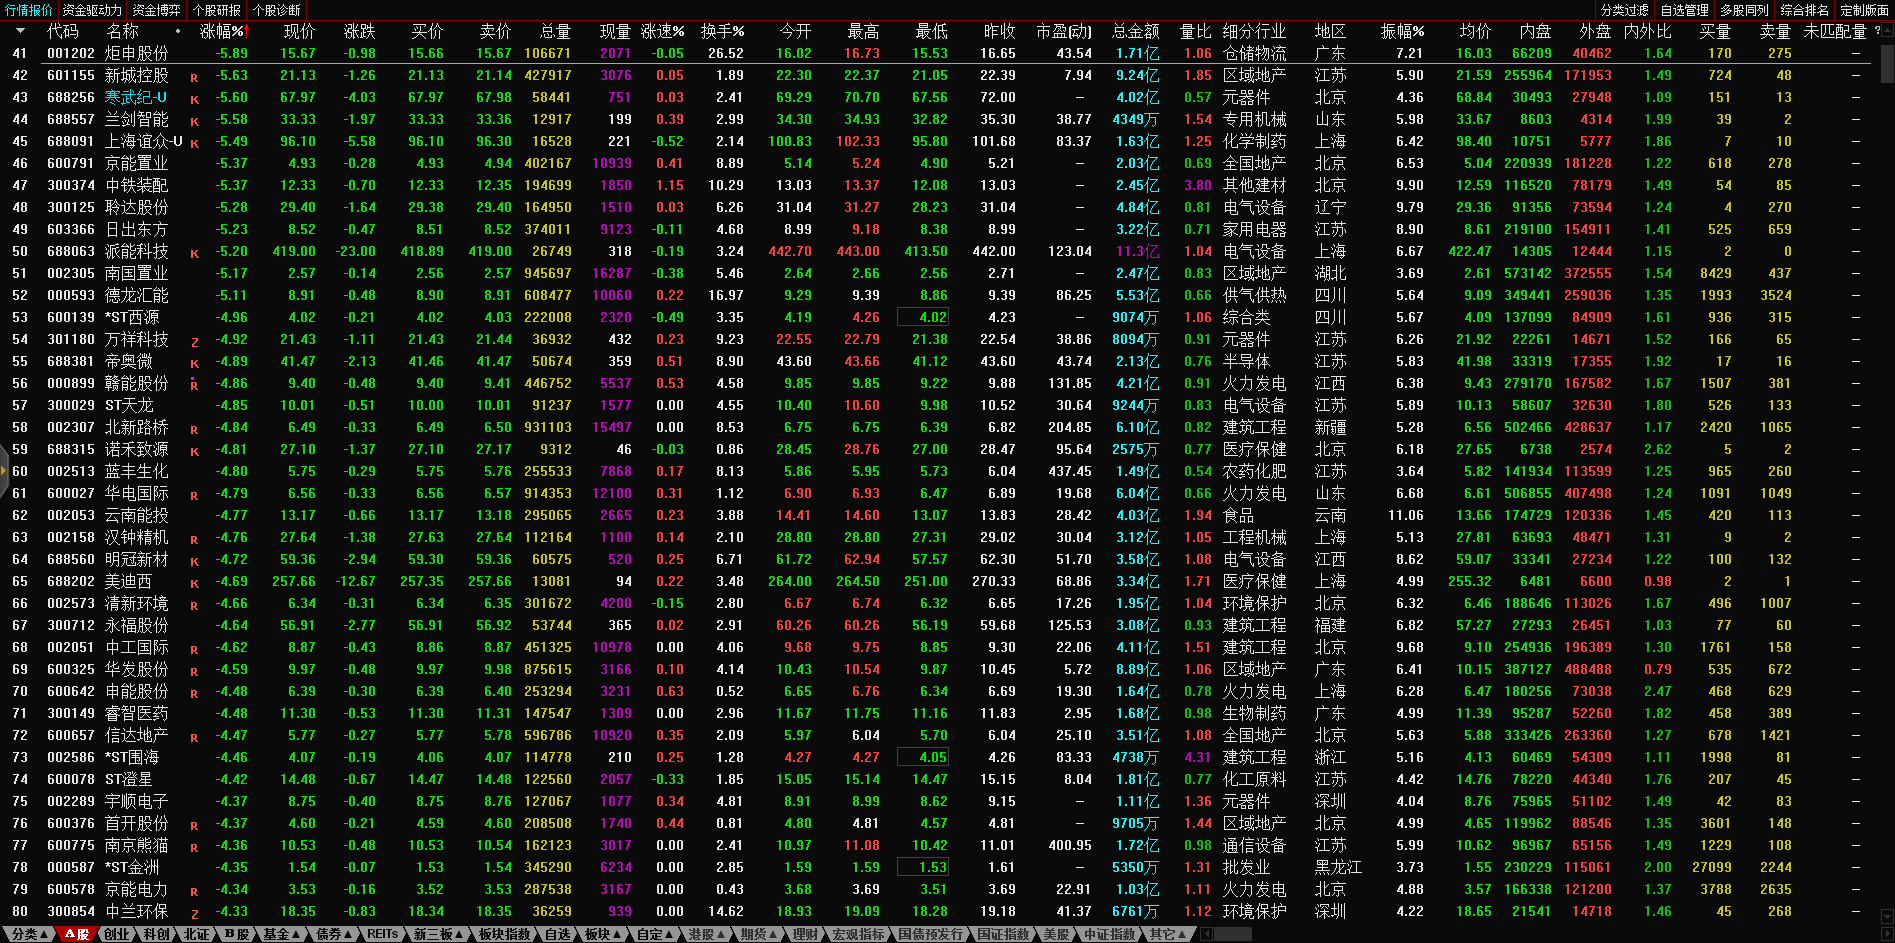Screen dimensions: 1895x943
Task: Click the R marker beside 京能电力
Action: tap(194, 891)
